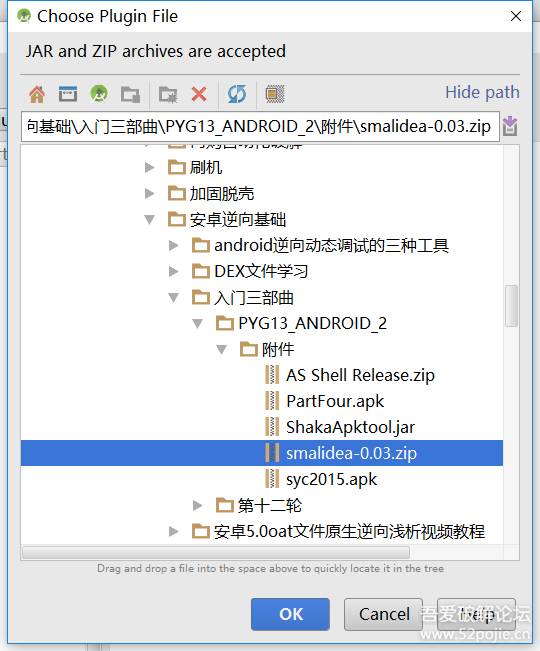
Task: Select the DEX文件学习 folder
Action: coord(250,272)
